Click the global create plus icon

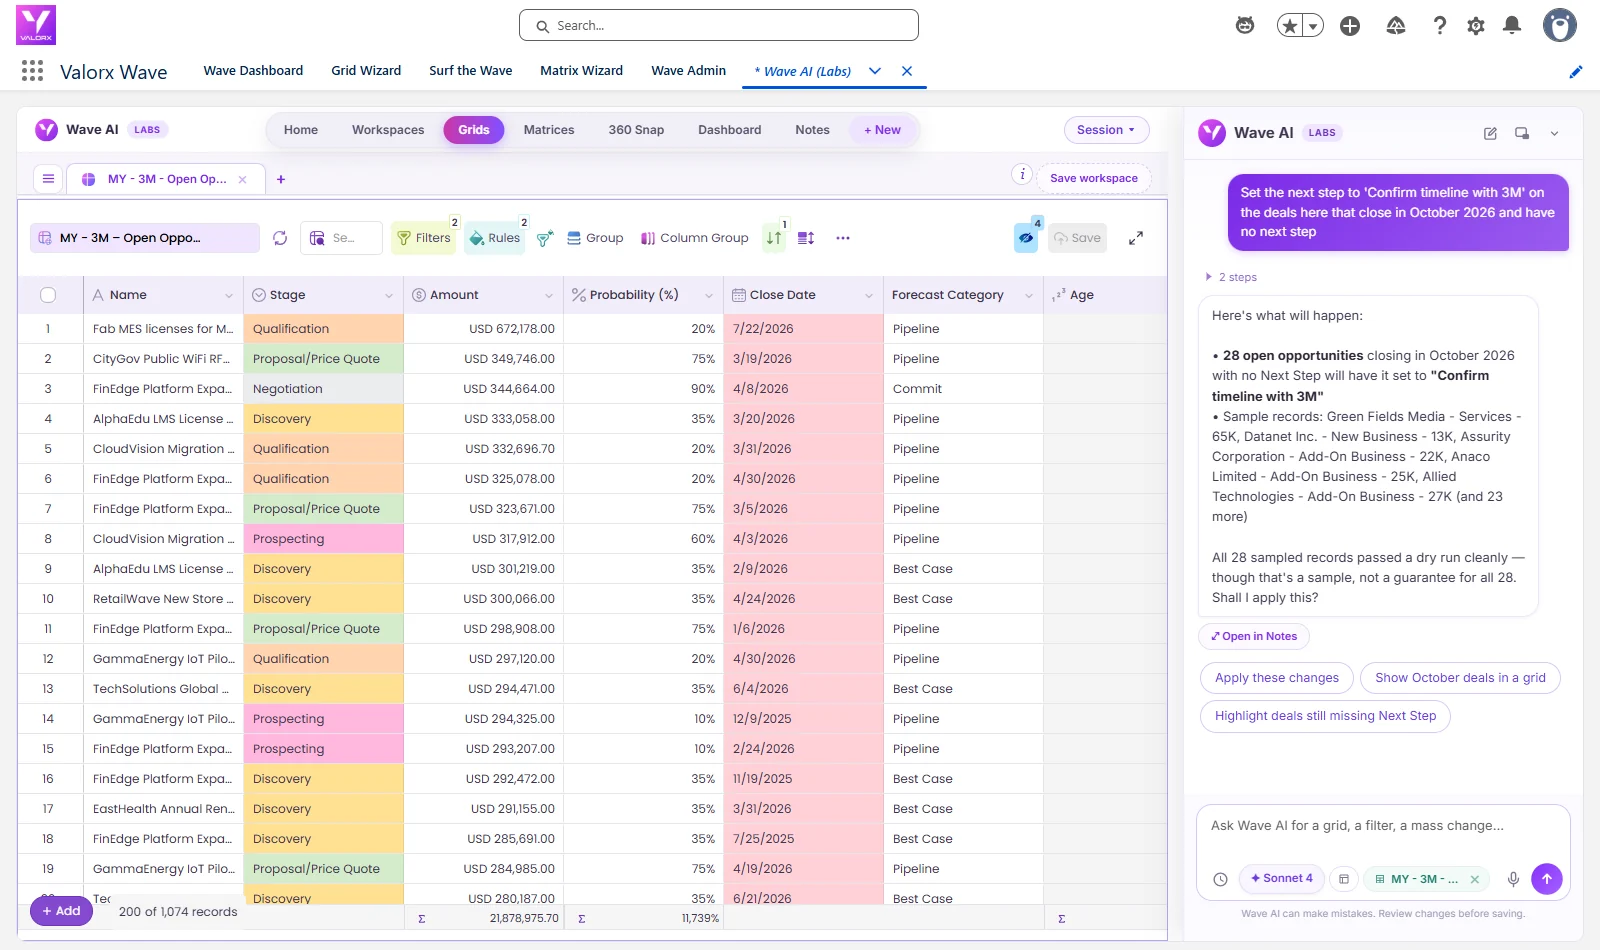pyautogui.click(x=1350, y=26)
